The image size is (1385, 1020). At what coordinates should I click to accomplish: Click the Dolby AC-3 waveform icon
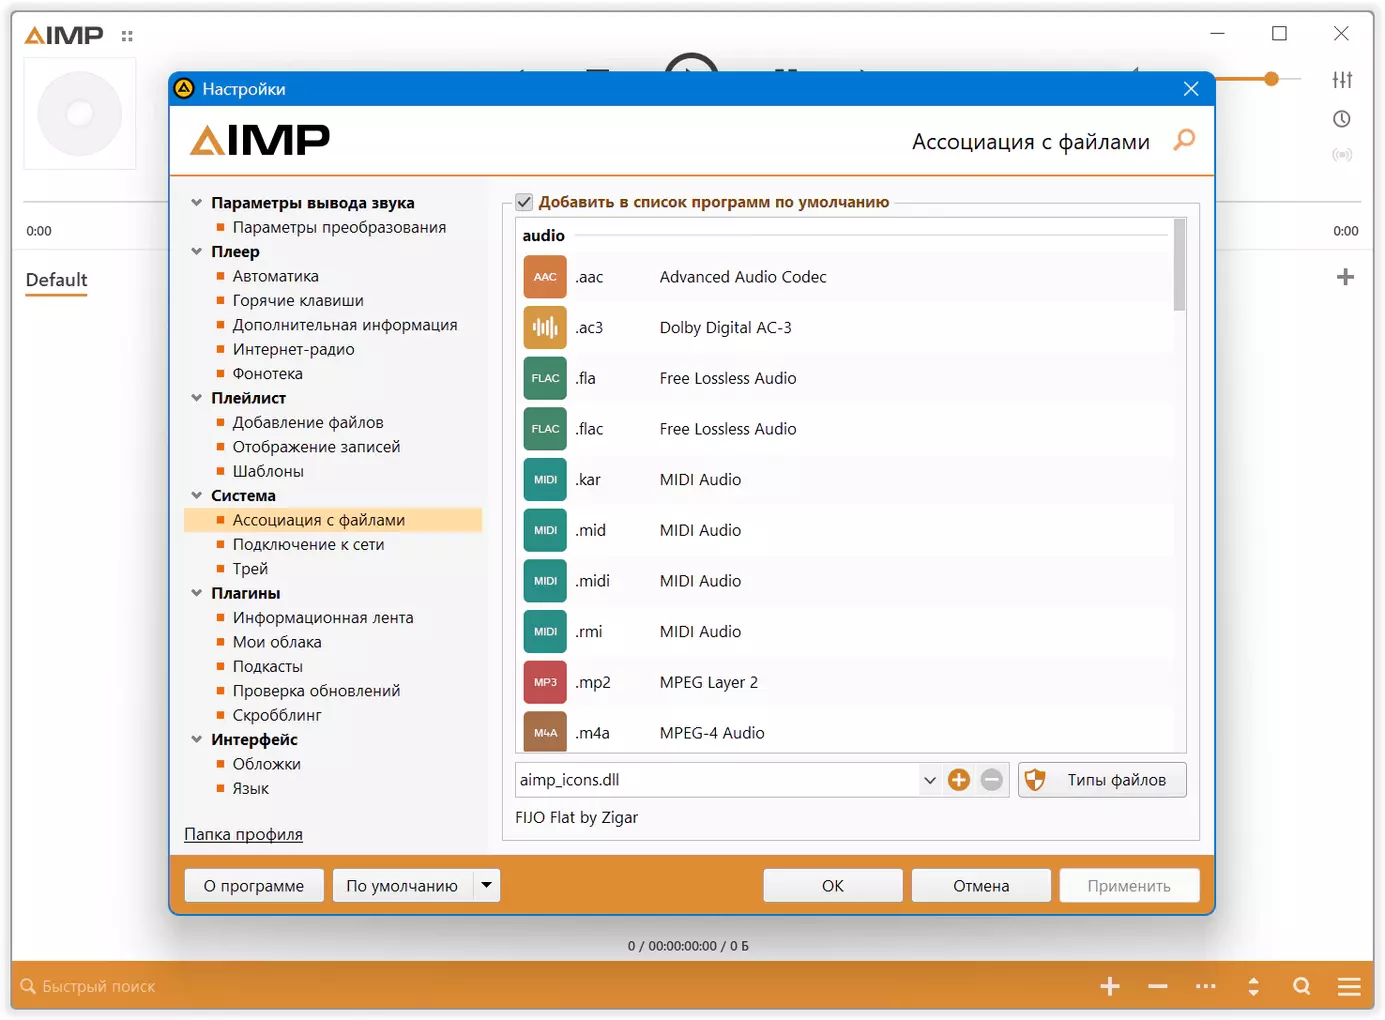click(x=545, y=328)
